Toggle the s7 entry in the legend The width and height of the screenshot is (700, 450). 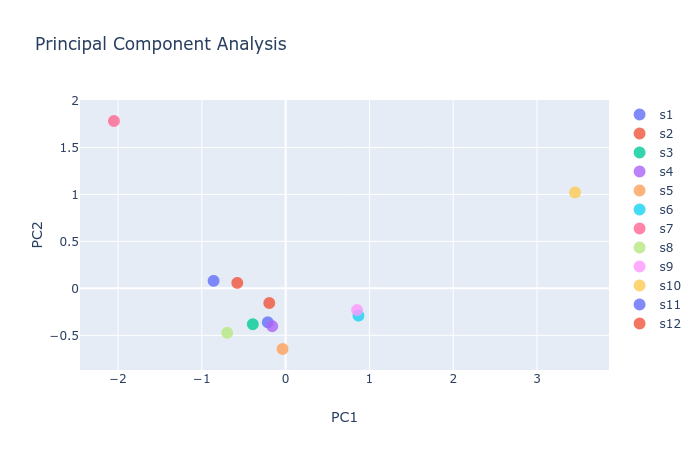click(x=666, y=229)
